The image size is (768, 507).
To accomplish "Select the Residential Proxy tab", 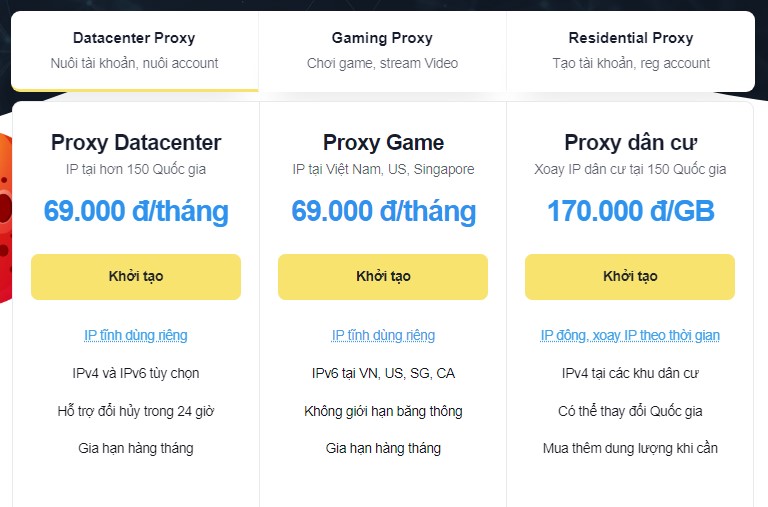I will pos(630,50).
